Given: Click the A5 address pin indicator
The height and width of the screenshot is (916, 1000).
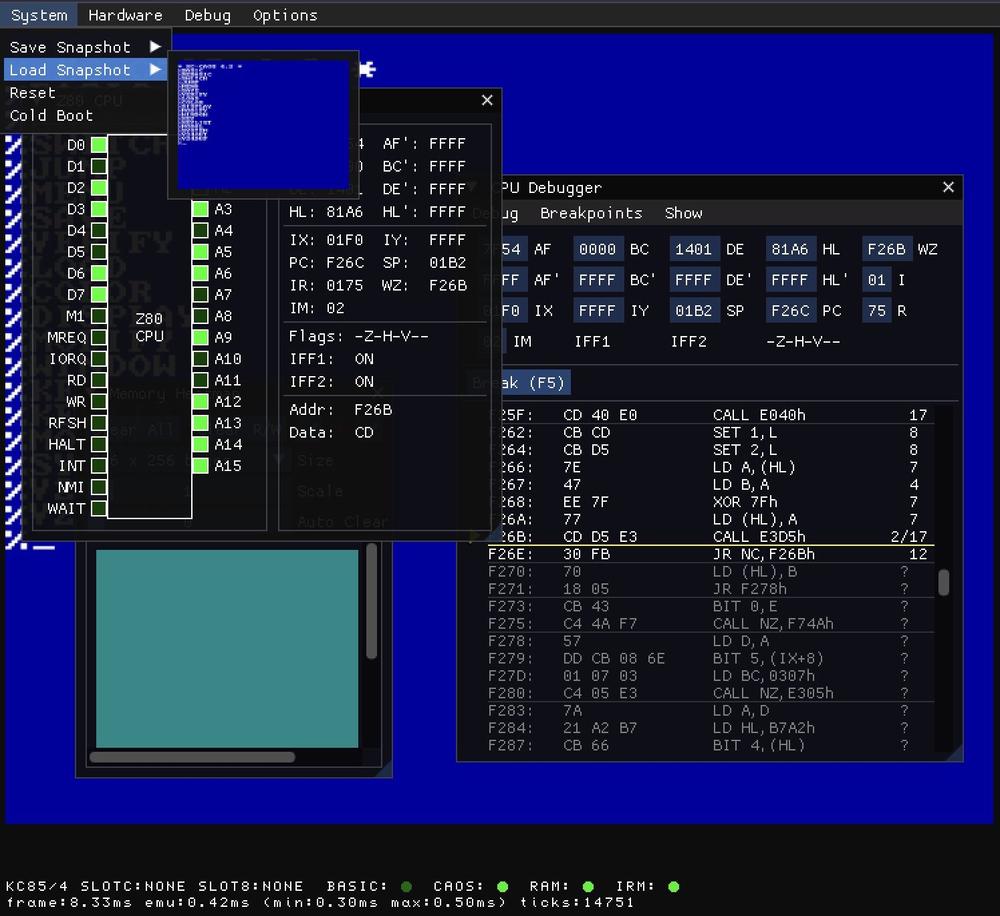Looking at the screenshot, I should (201, 252).
